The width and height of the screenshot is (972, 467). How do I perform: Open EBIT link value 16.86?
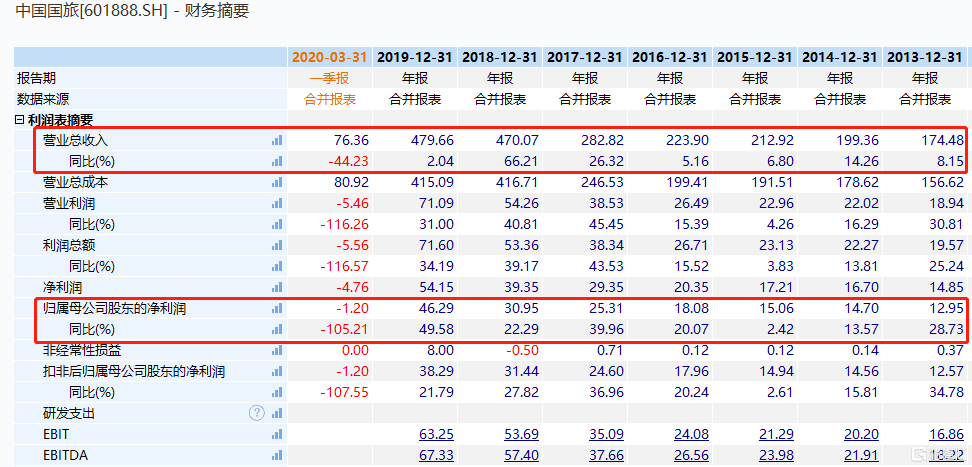click(947, 434)
